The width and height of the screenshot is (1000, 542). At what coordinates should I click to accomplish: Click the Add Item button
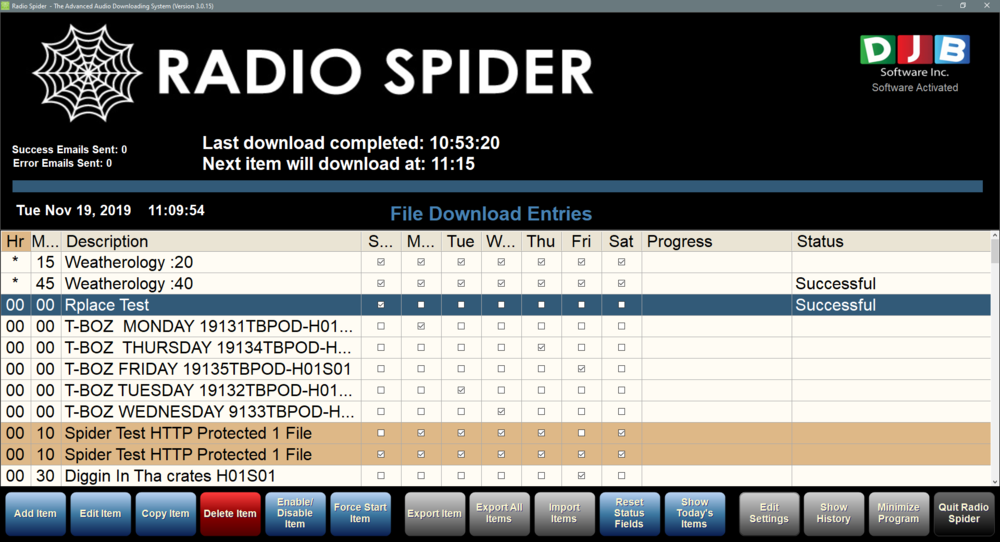(35, 513)
